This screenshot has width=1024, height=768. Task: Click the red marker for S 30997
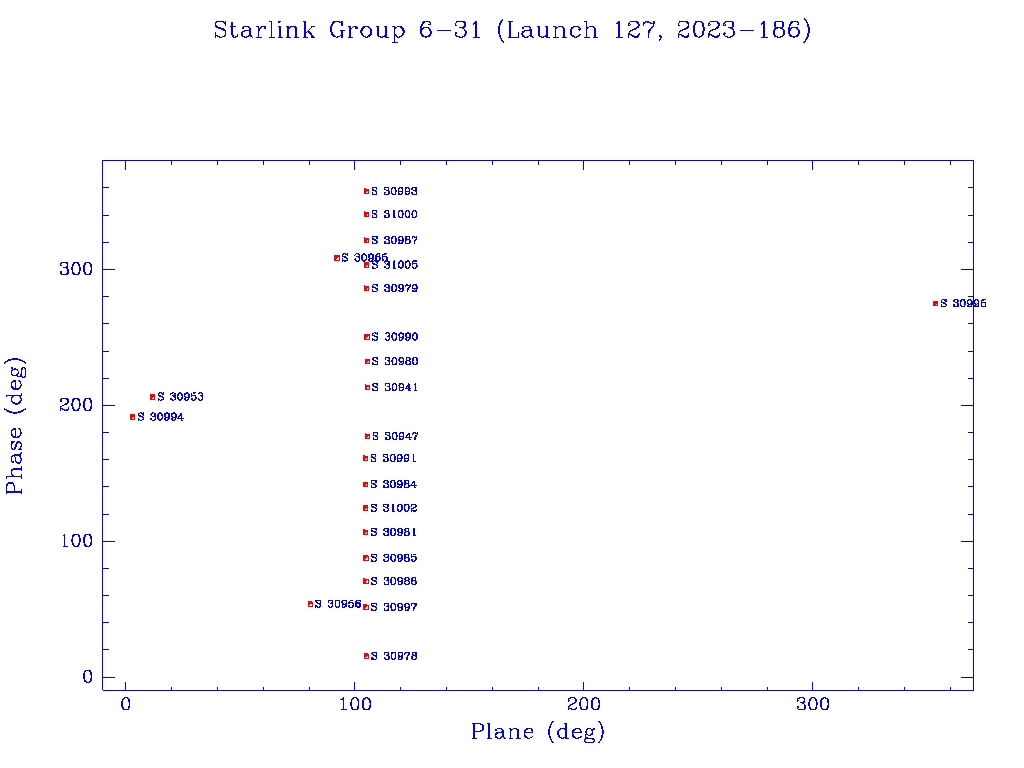[366, 607]
